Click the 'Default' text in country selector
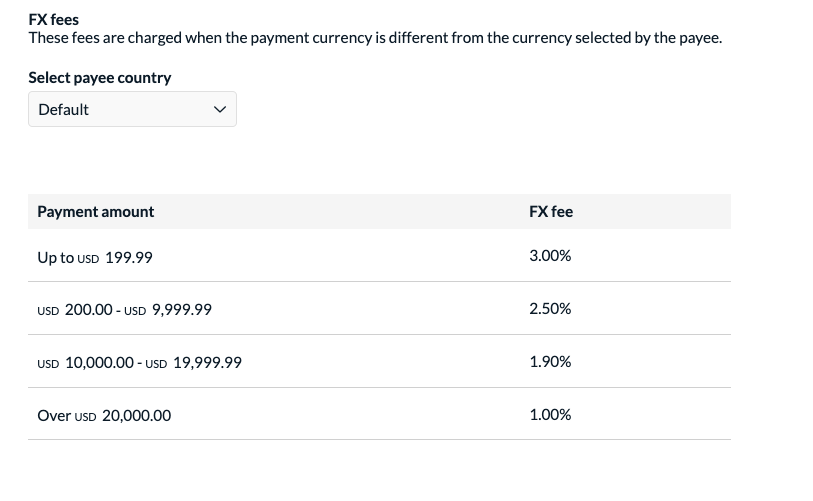This screenshot has width=813, height=501. tap(64, 110)
